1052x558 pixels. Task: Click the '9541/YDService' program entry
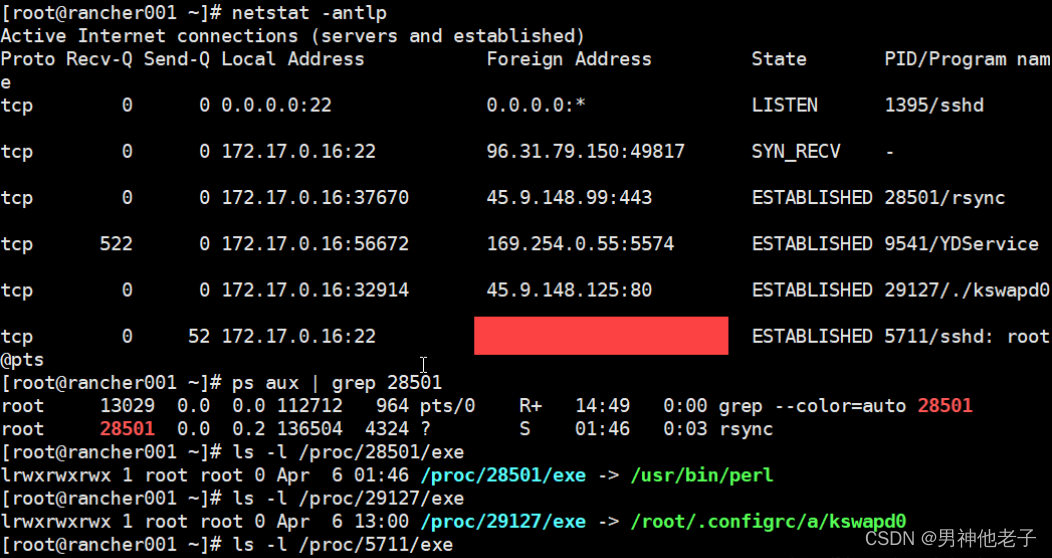click(x=961, y=244)
